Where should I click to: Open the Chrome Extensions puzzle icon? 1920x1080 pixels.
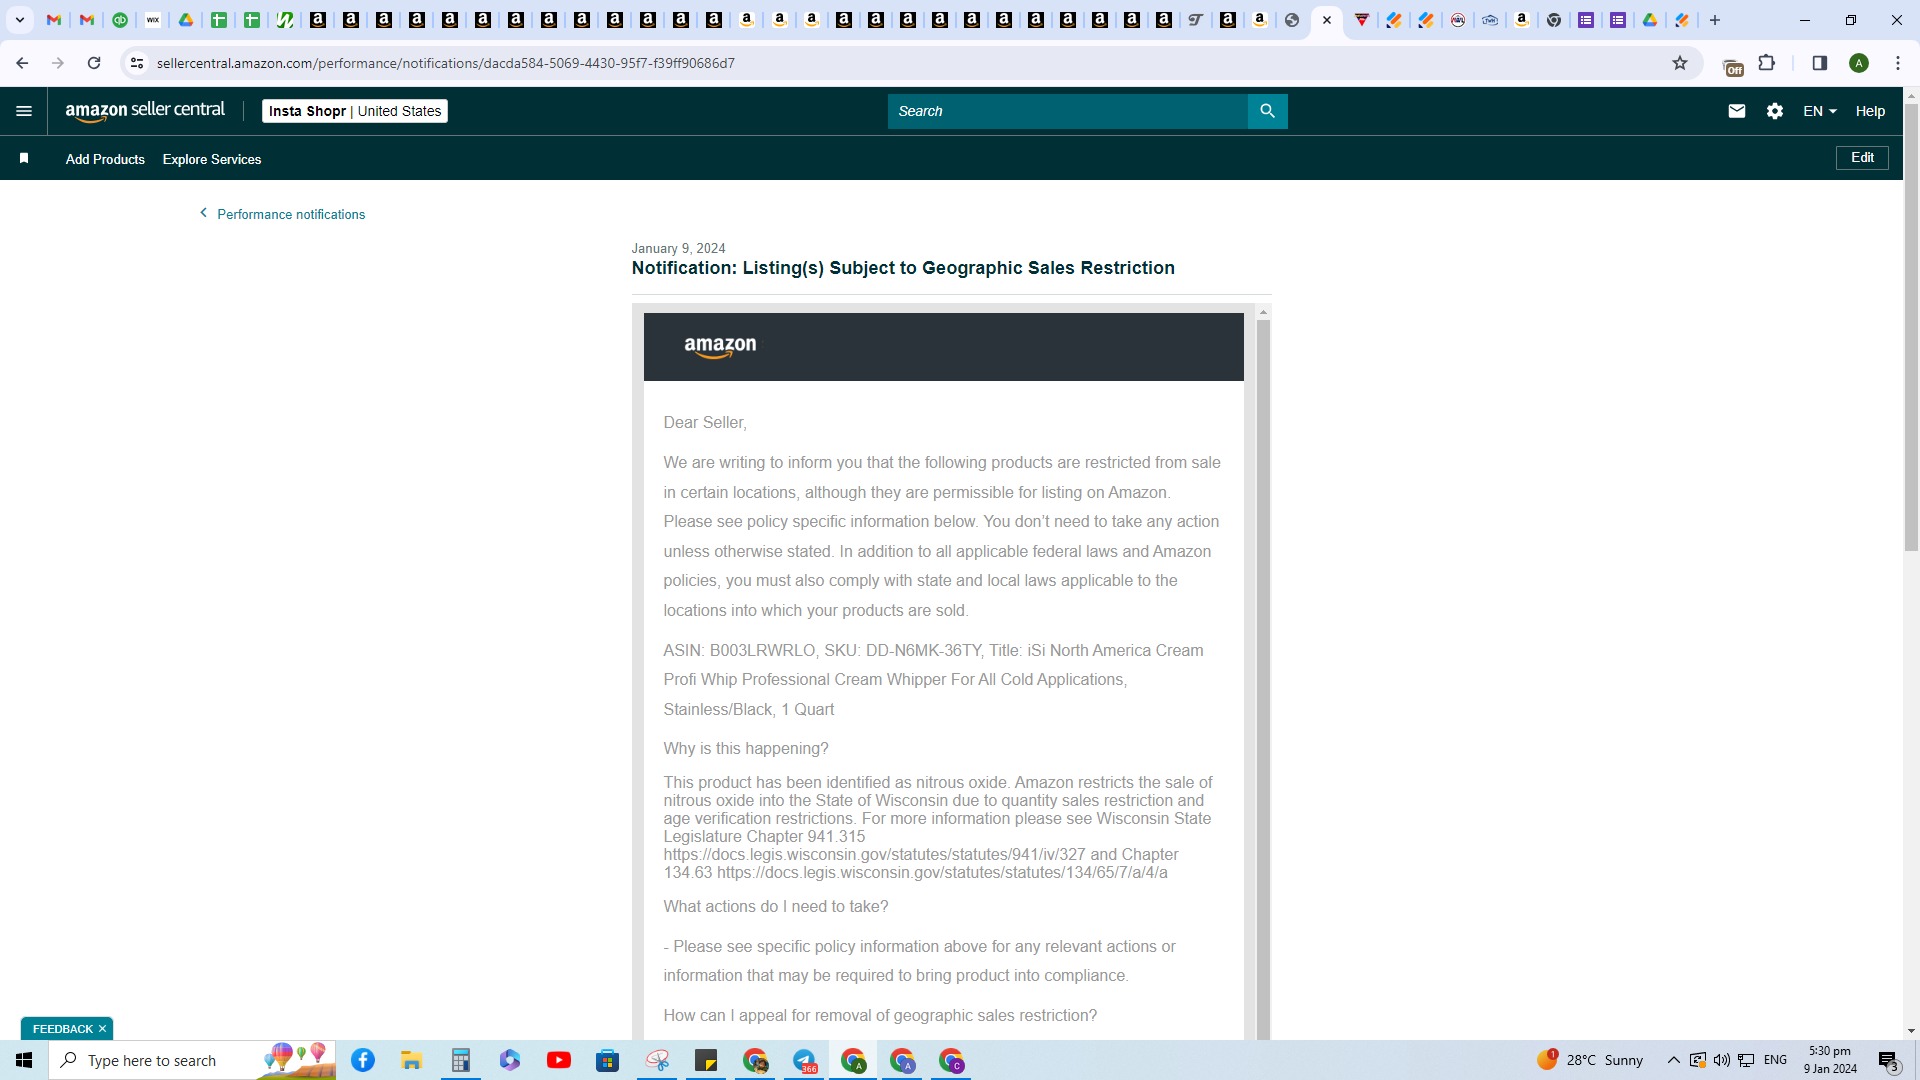[1767, 63]
